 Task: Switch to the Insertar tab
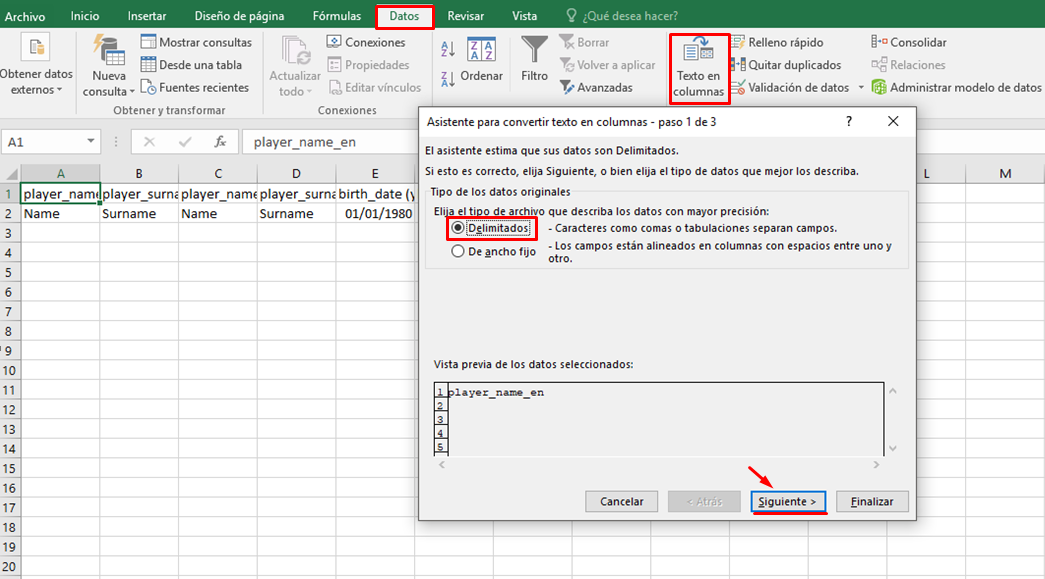[x=147, y=16]
